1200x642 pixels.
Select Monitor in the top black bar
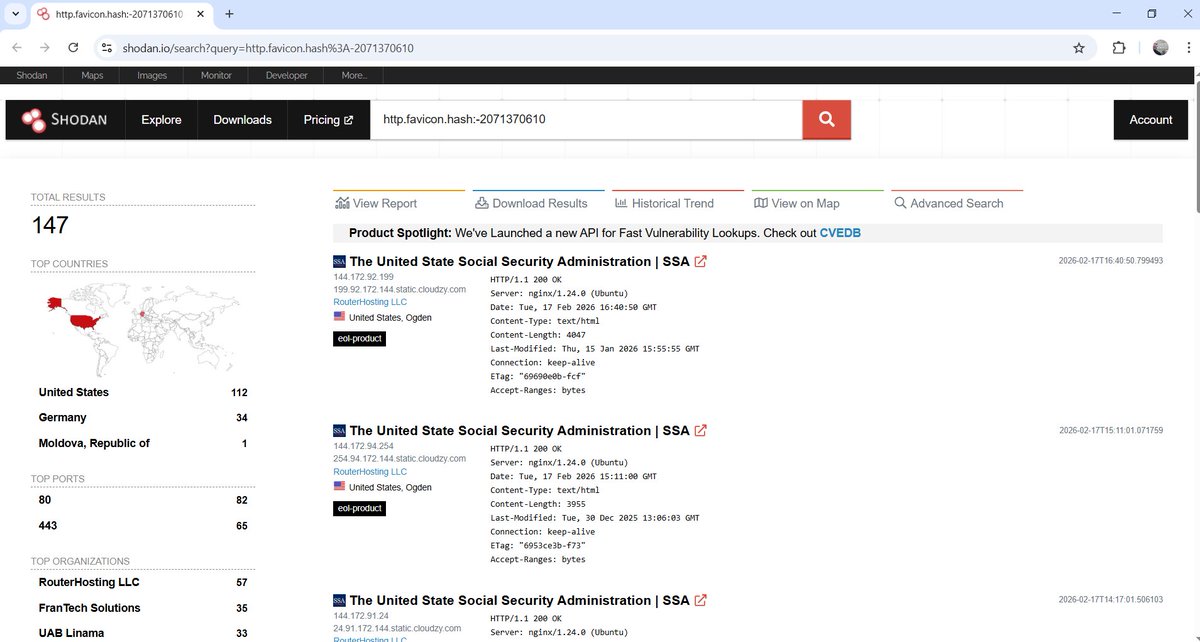[216, 75]
